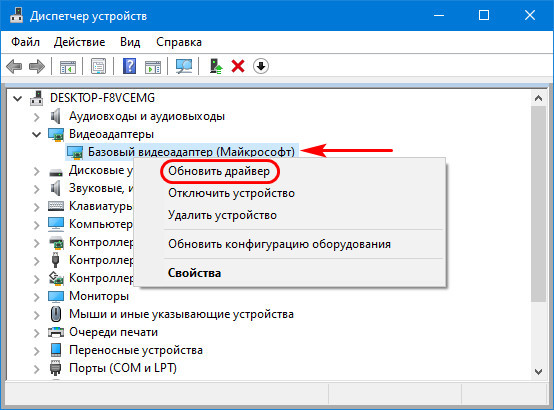Click the Update driver toolbar icon with green arrow
Viewport: 554px width, 410px height.
click(215, 66)
